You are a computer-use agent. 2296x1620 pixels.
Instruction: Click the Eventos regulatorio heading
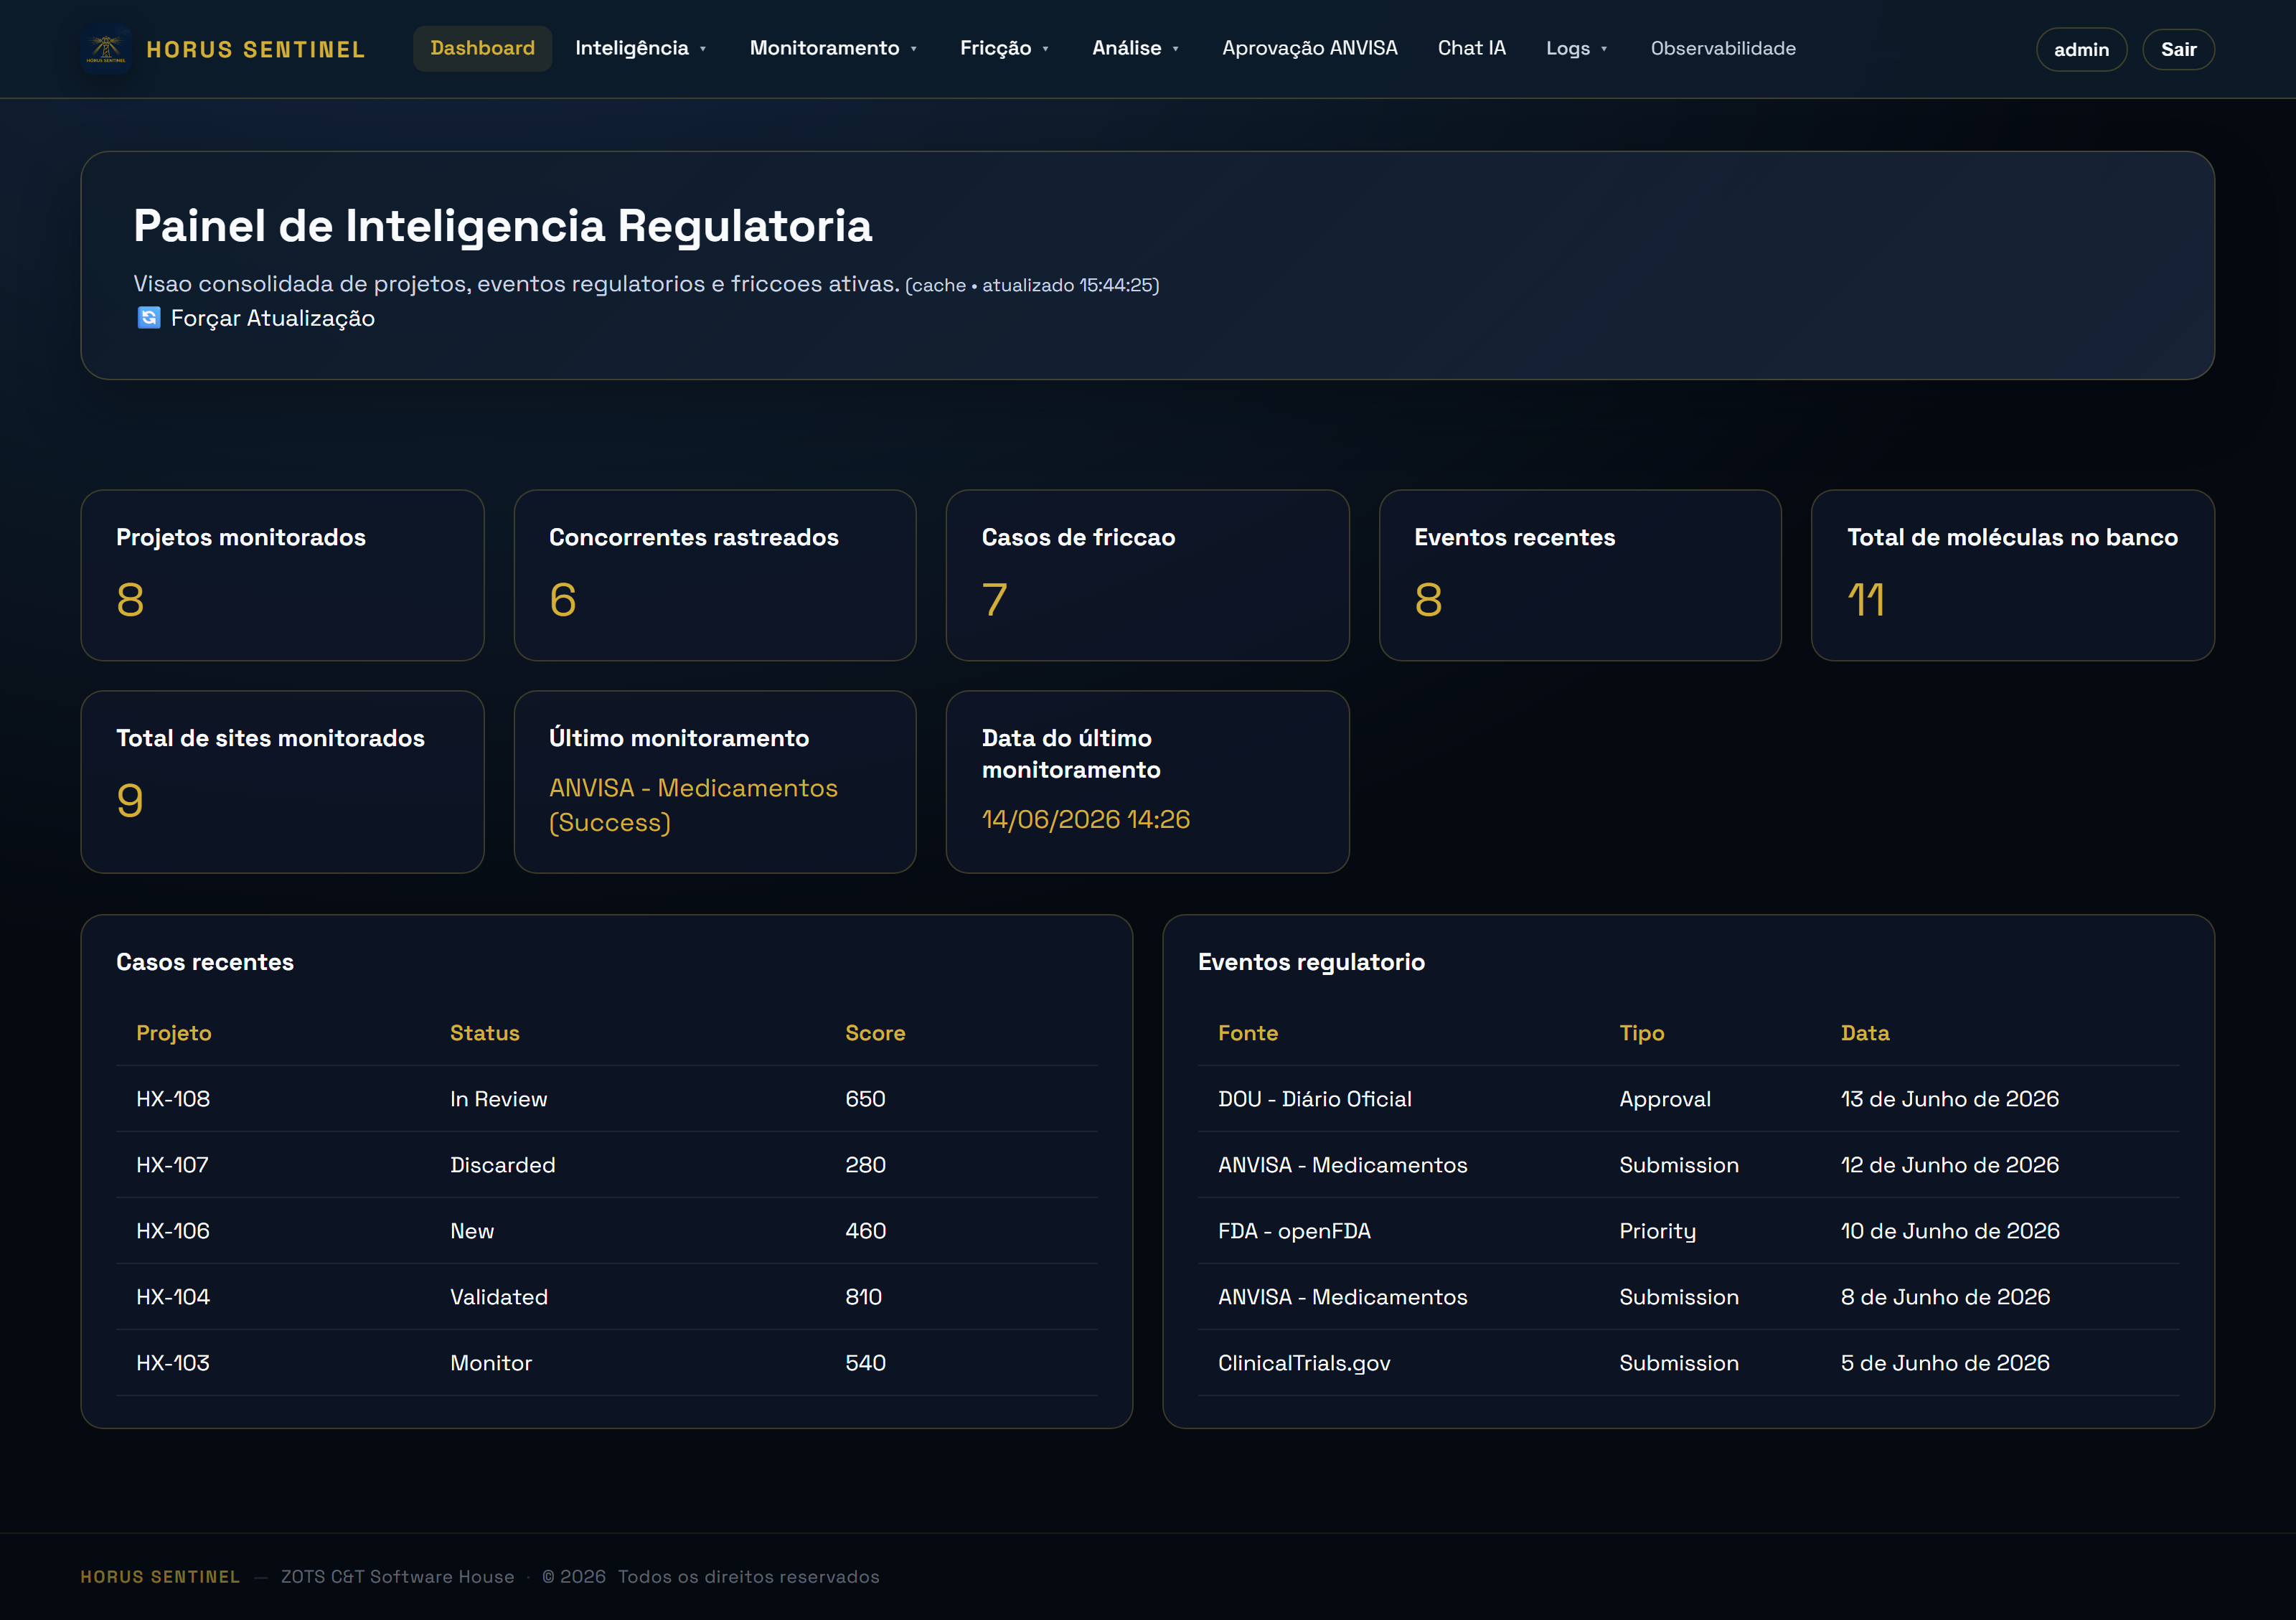(x=1311, y=962)
